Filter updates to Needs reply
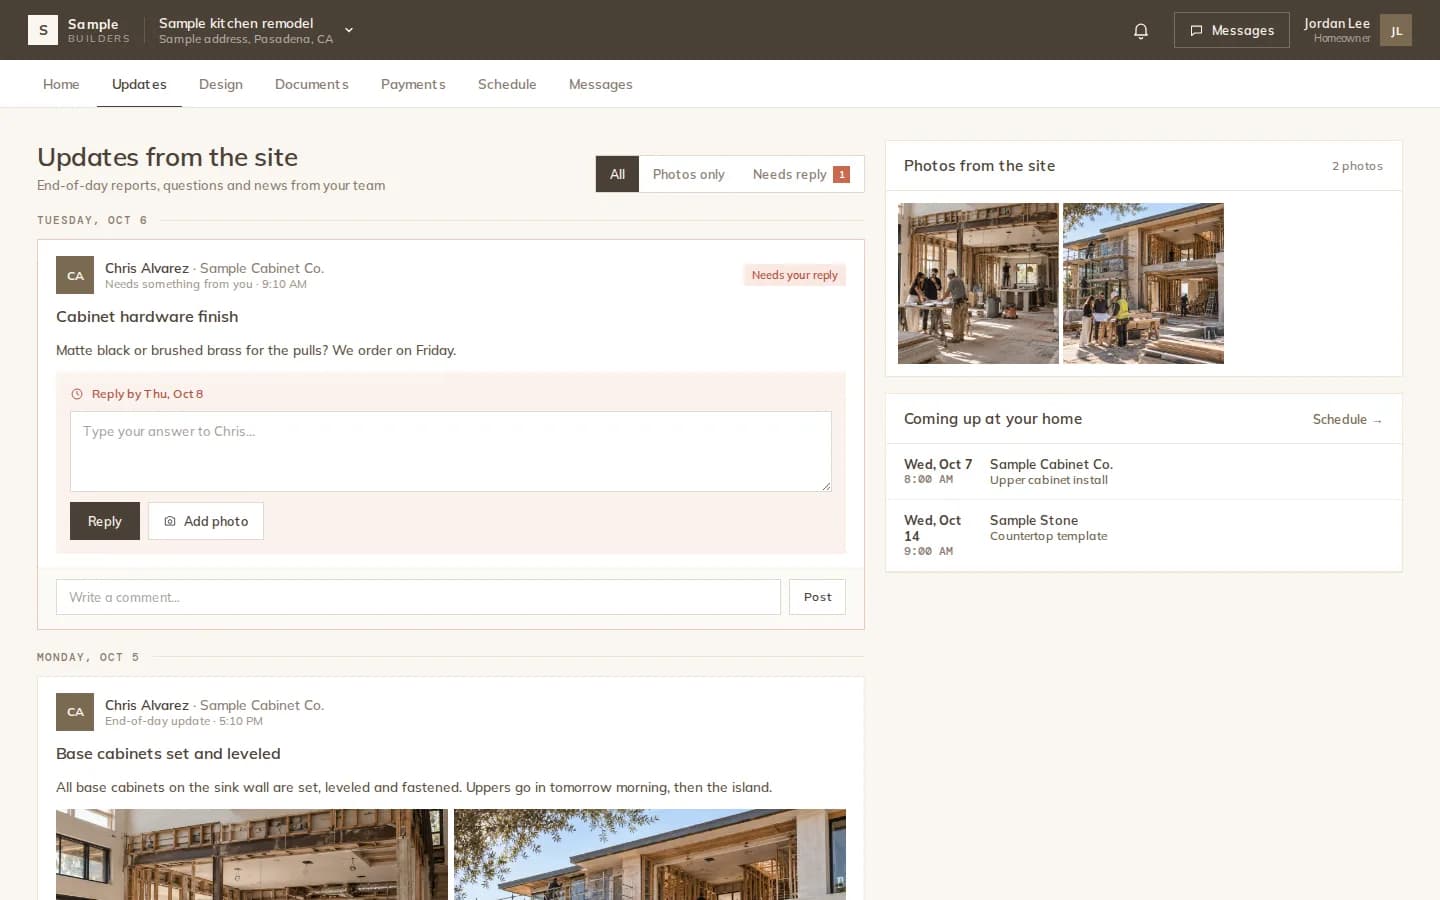The image size is (1440, 900). point(801,174)
